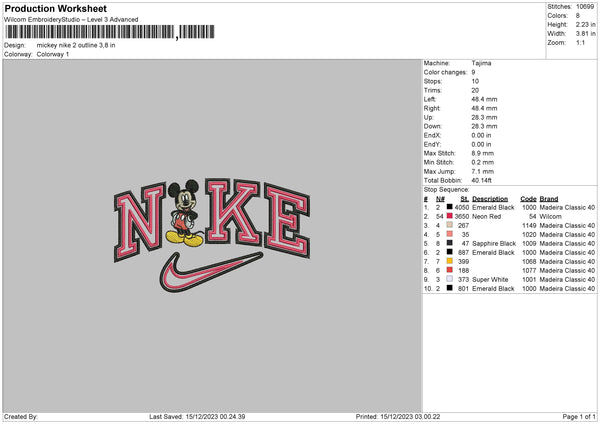Click the beige swatch in stop row 3
600x424 pixels.
[x=450, y=225]
